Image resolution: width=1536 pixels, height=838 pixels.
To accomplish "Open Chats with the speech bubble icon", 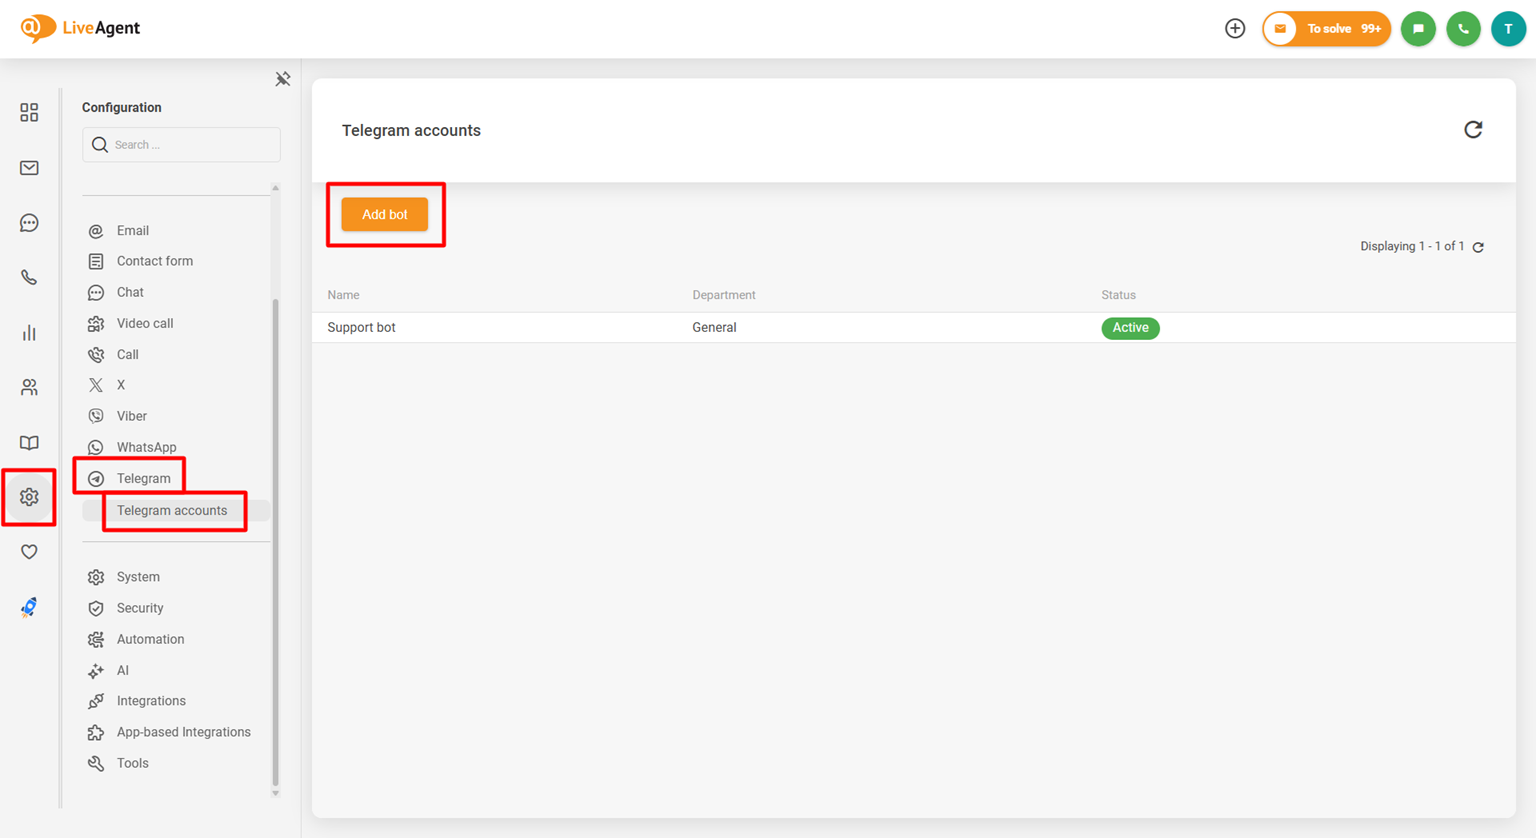I will click(x=28, y=222).
